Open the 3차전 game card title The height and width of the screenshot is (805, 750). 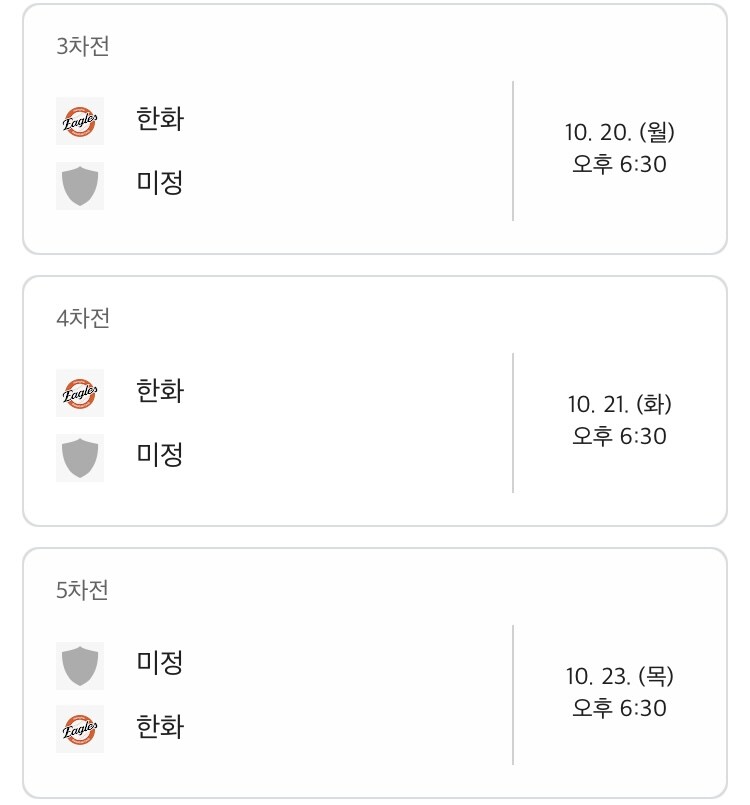pyautogui.click(x=83, y=46)
